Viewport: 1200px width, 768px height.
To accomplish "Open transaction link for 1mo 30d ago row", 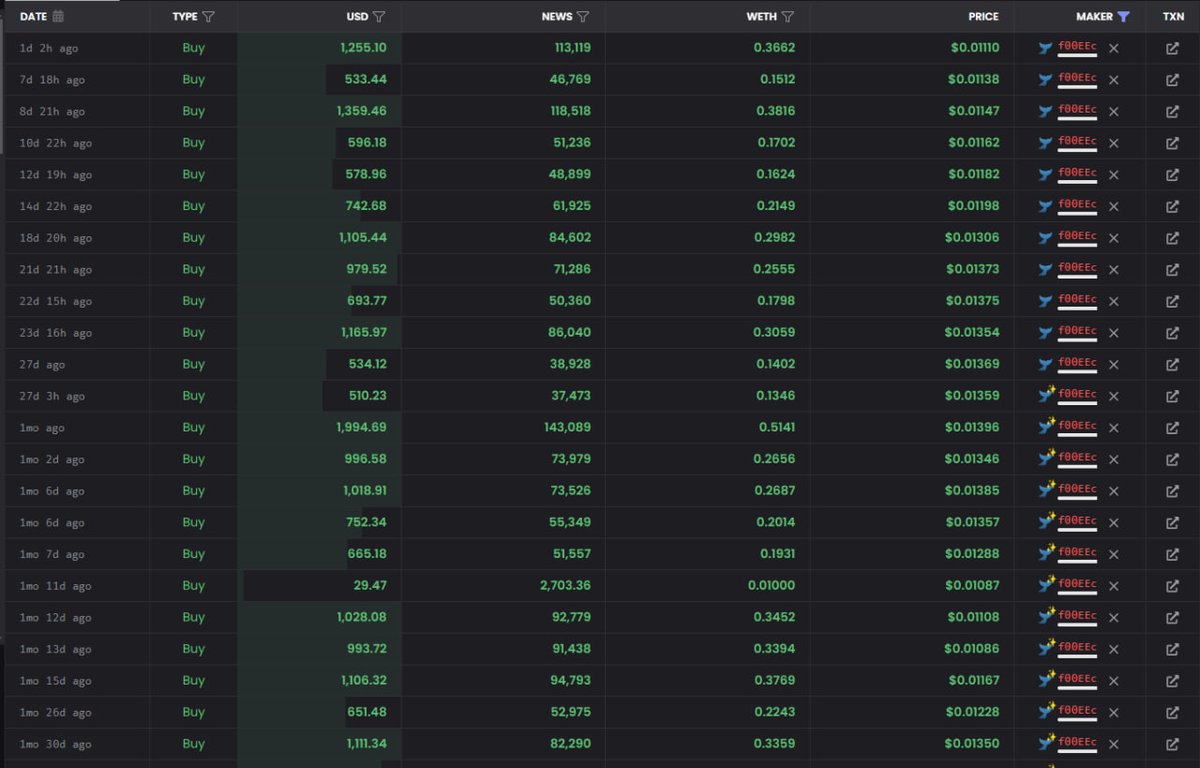I will [1172, 744].
